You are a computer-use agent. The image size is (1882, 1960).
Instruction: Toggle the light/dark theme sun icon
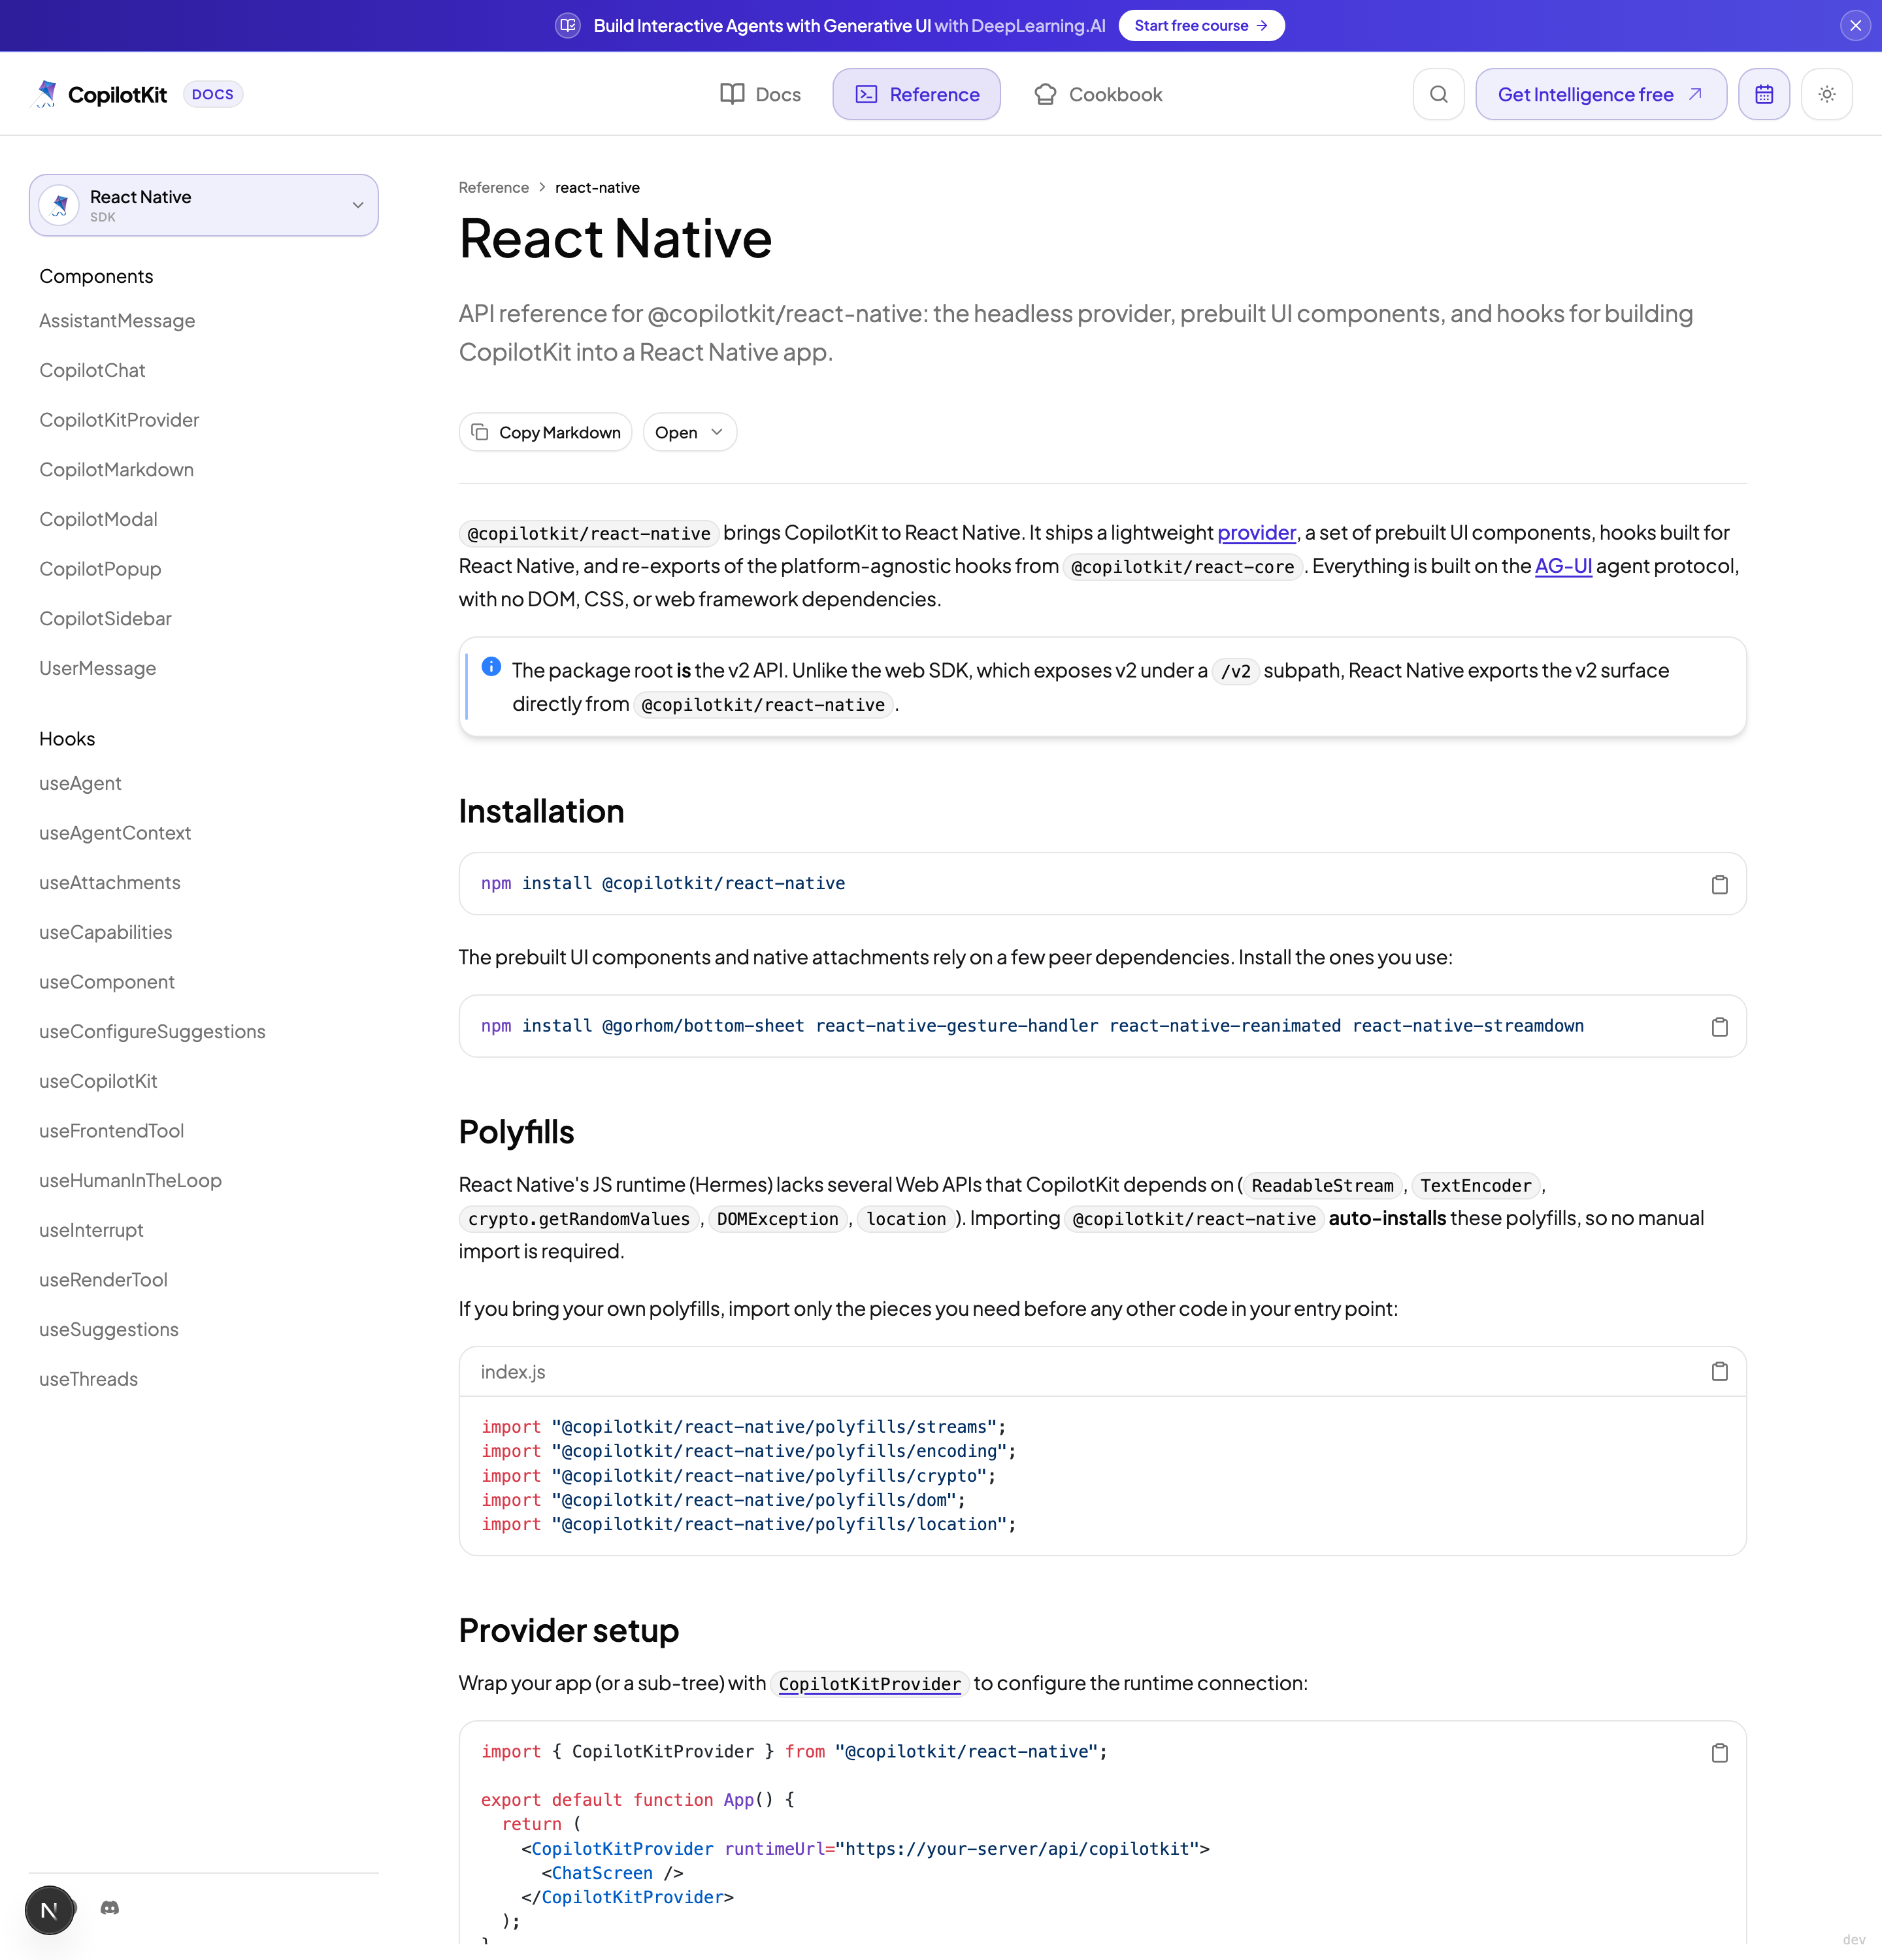click(x=1827, y=94)
